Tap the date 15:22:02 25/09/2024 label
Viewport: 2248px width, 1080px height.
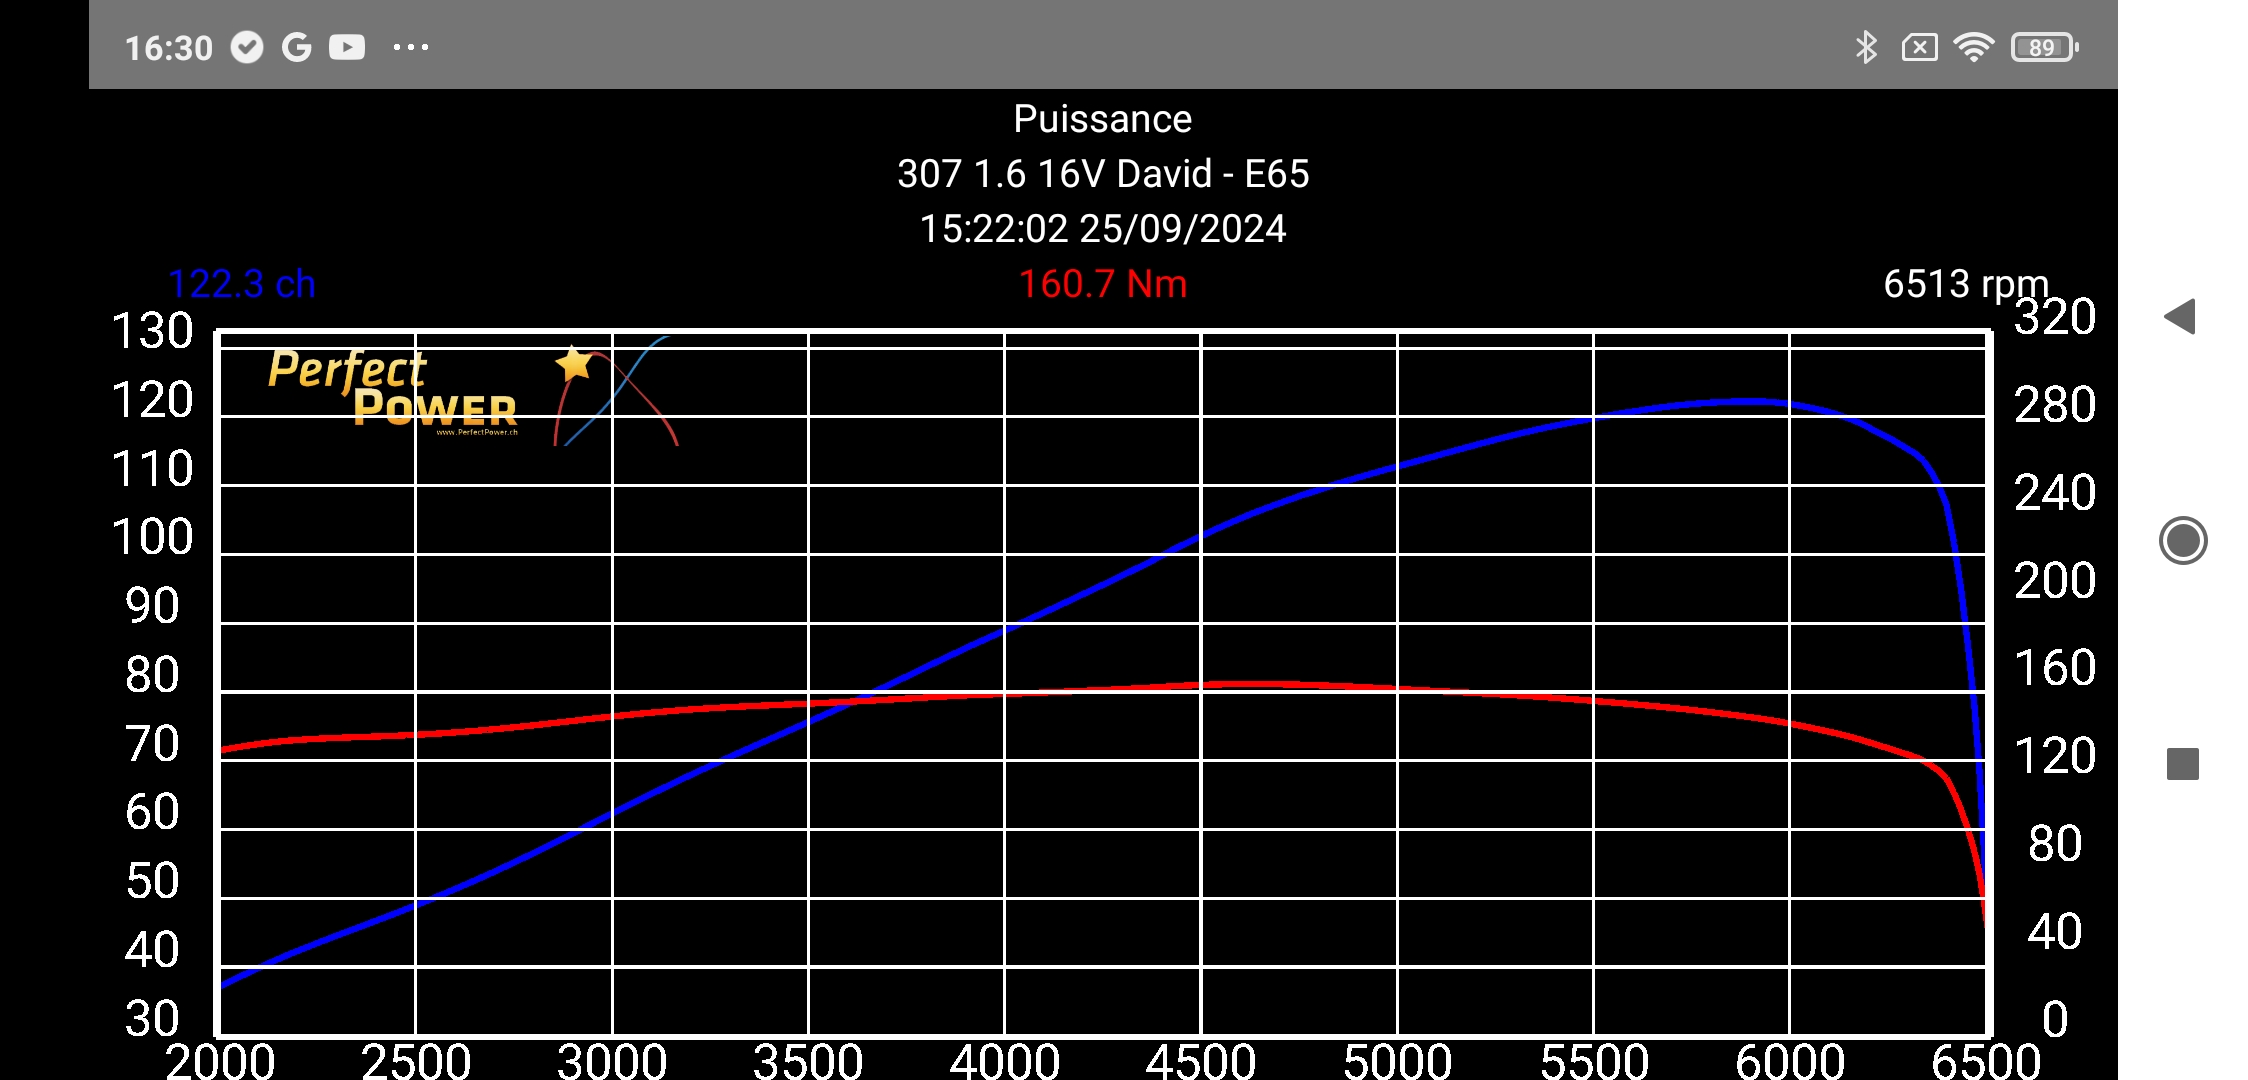pos(1102,229)
